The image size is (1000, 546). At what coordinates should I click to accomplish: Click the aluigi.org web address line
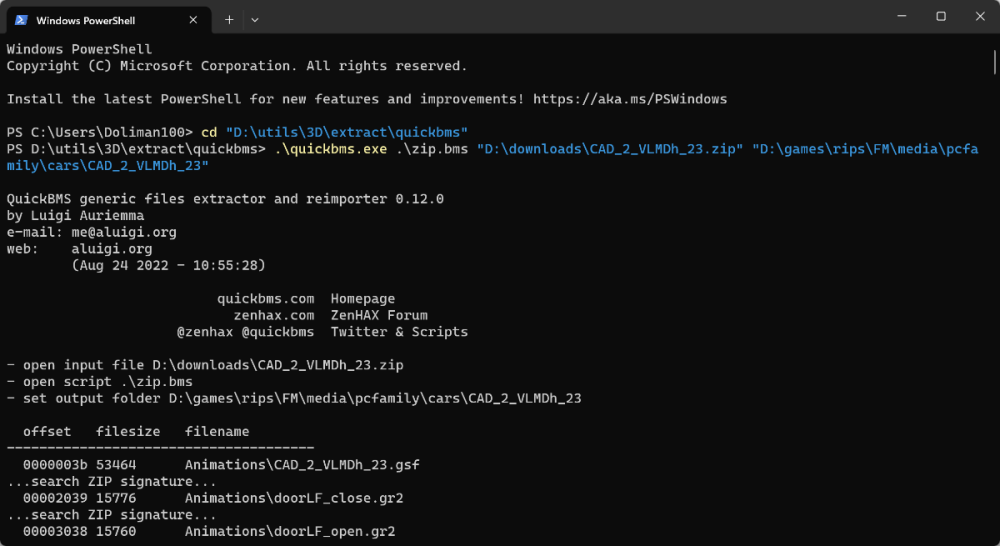tap(112, 249)
